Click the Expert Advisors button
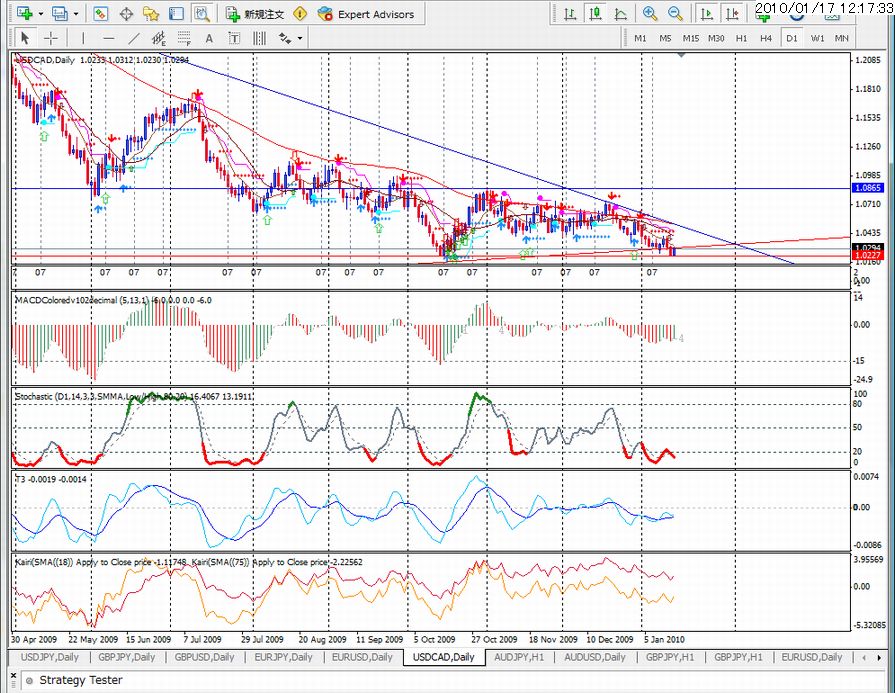The width and height of the screenshot is (895, 693). click(365, 14)
